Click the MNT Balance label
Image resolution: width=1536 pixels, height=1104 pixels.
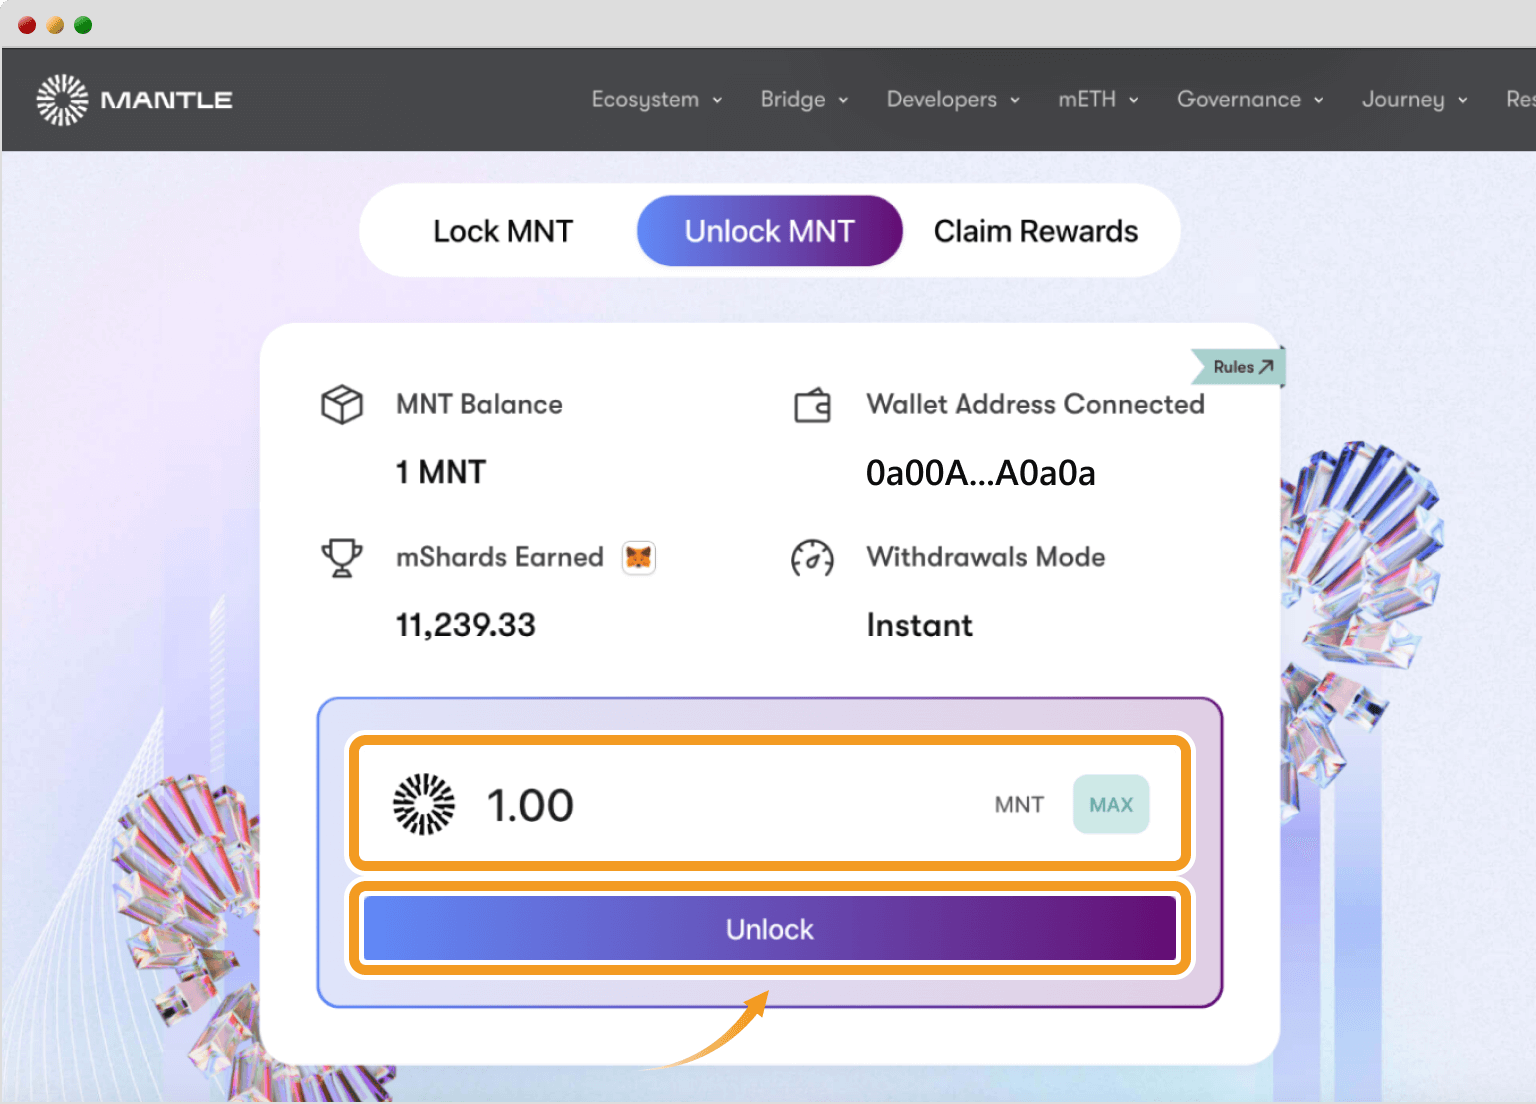pyautogui.click(x=479, y=404)
